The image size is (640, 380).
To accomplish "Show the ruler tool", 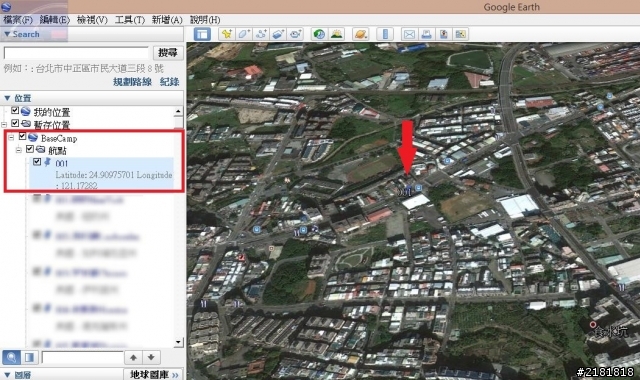I will (385, 34).
